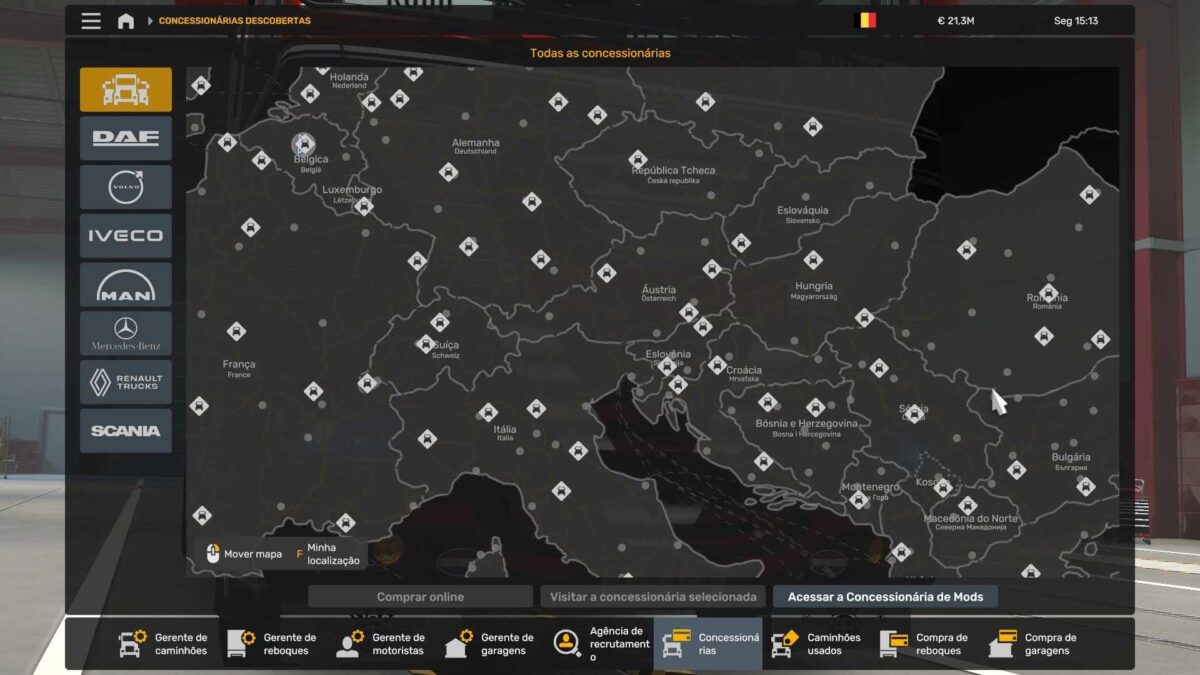Show only Iveco dealerships
This screenshot has width=1200, height=675.
126,236
